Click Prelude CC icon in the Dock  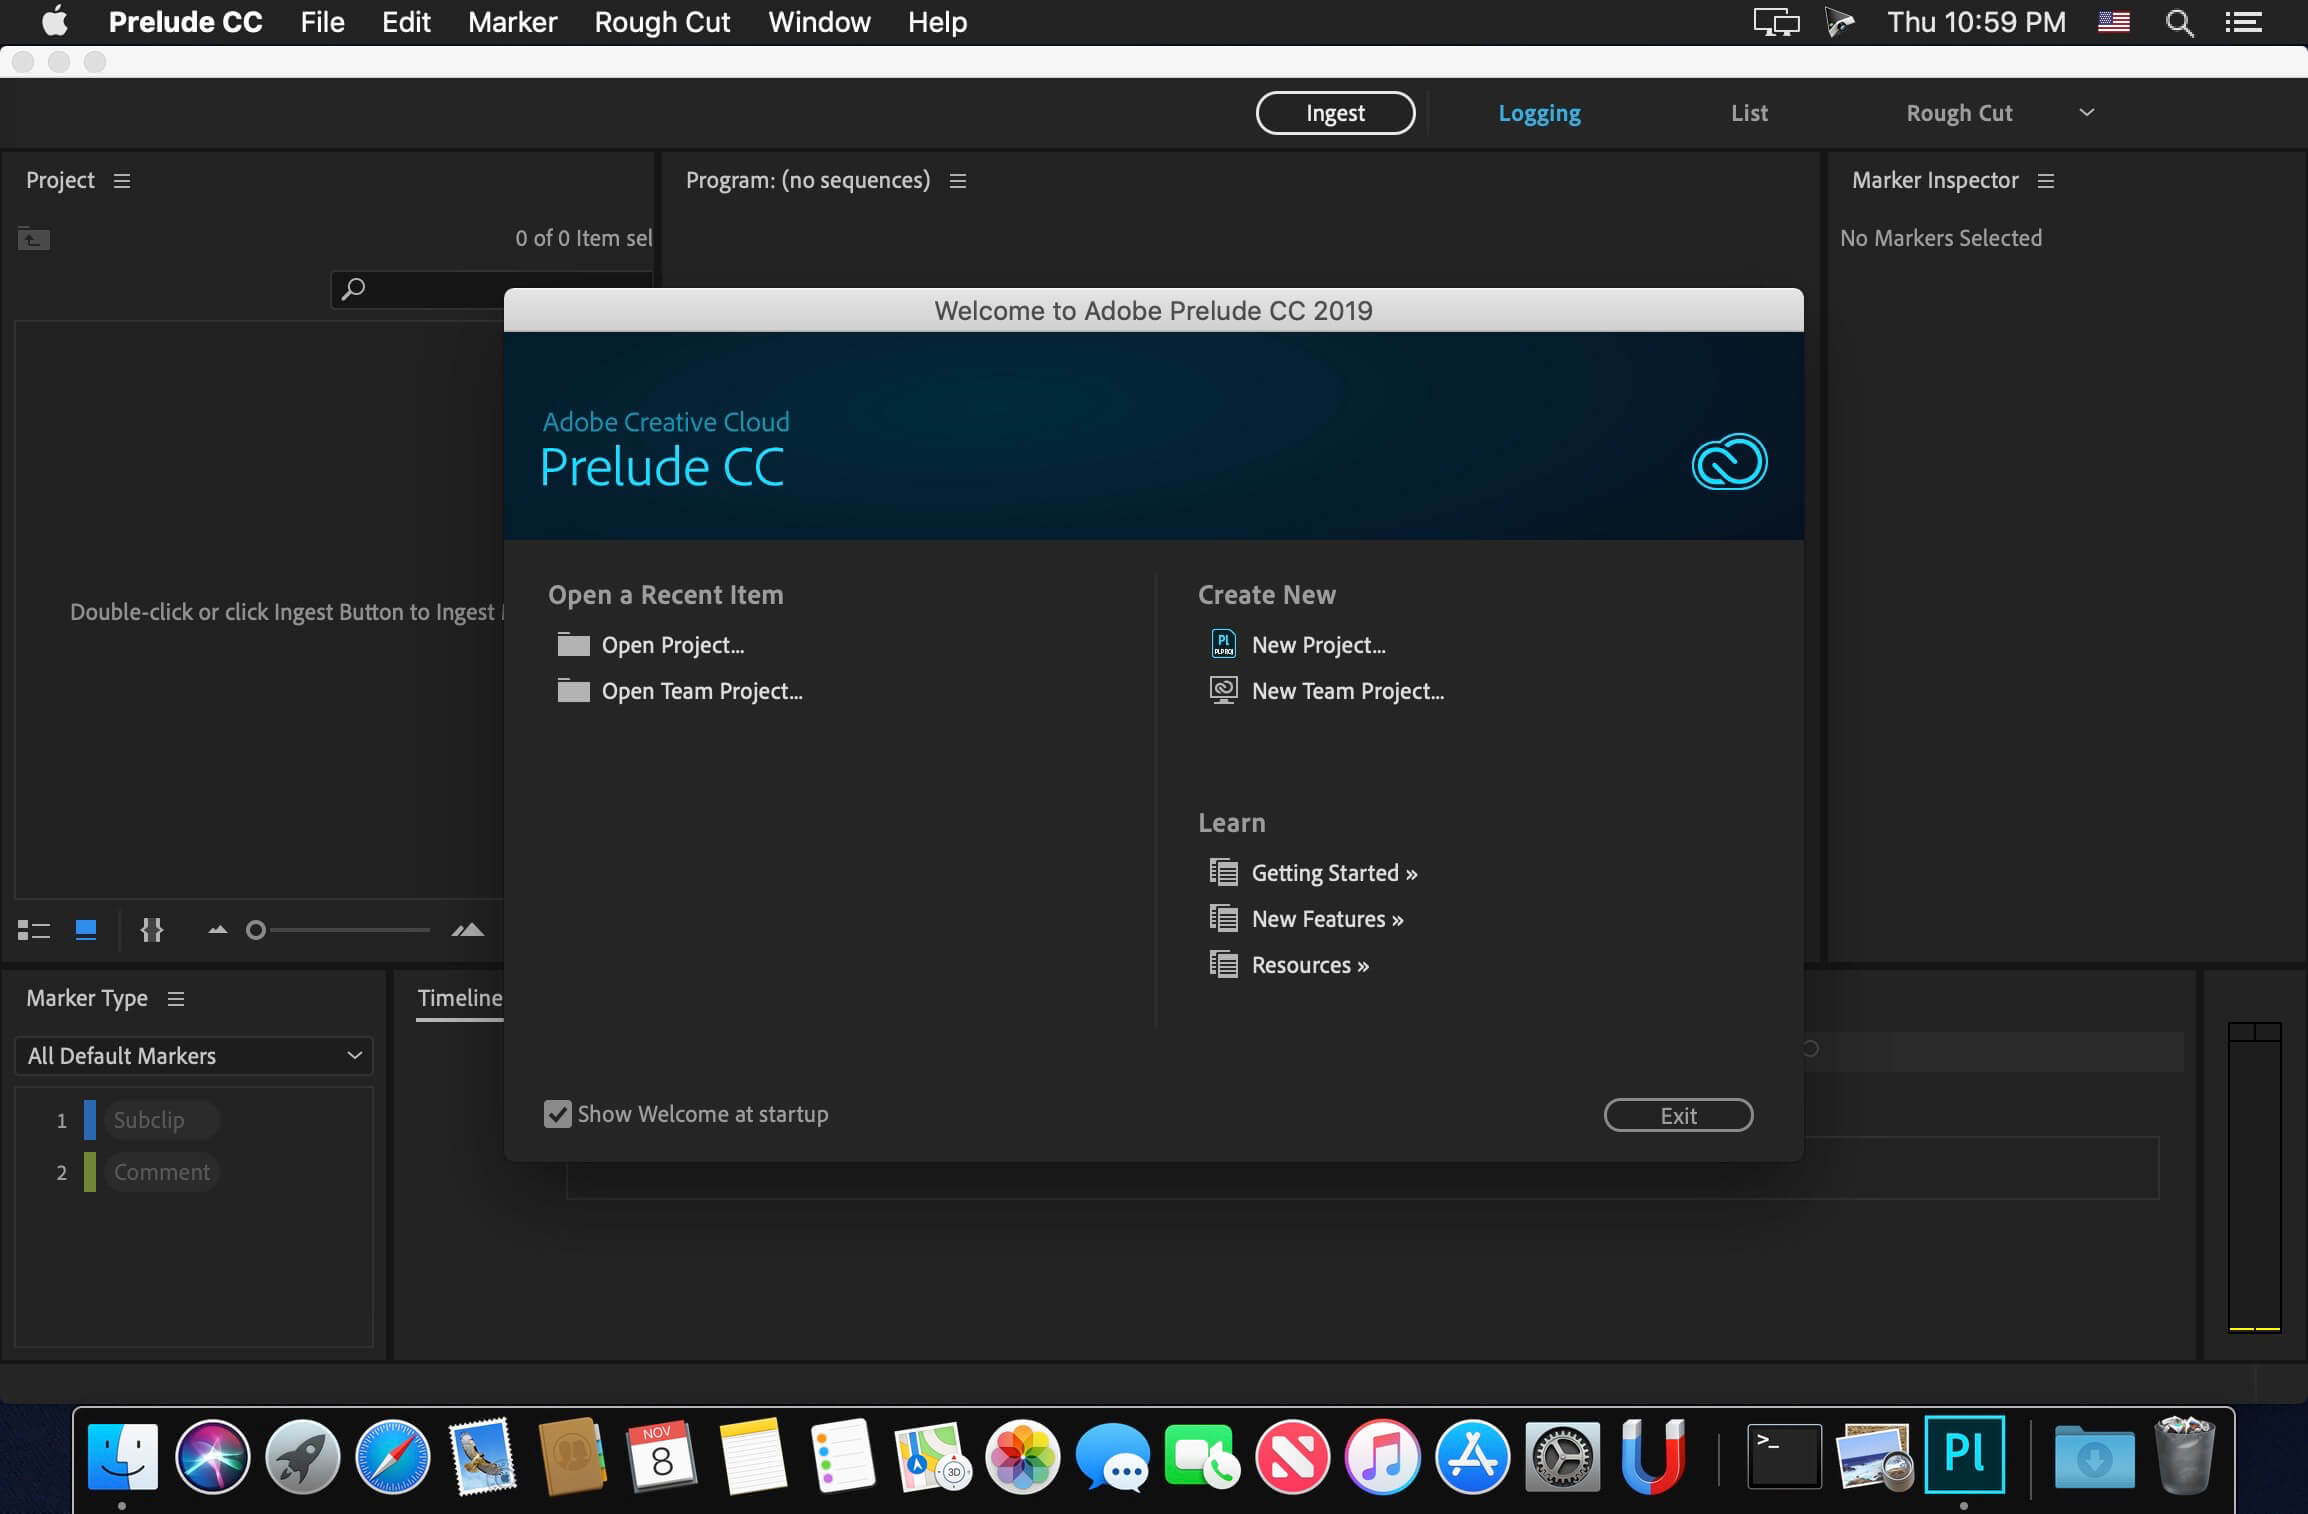1965,1451
